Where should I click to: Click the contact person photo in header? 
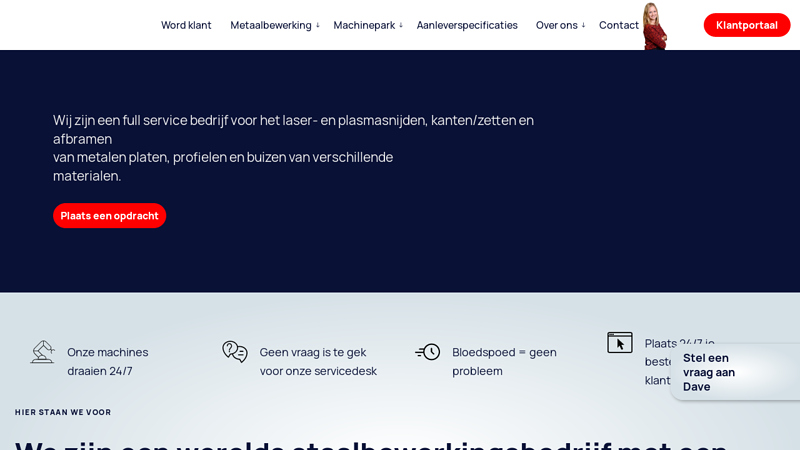tap(655, 26)
